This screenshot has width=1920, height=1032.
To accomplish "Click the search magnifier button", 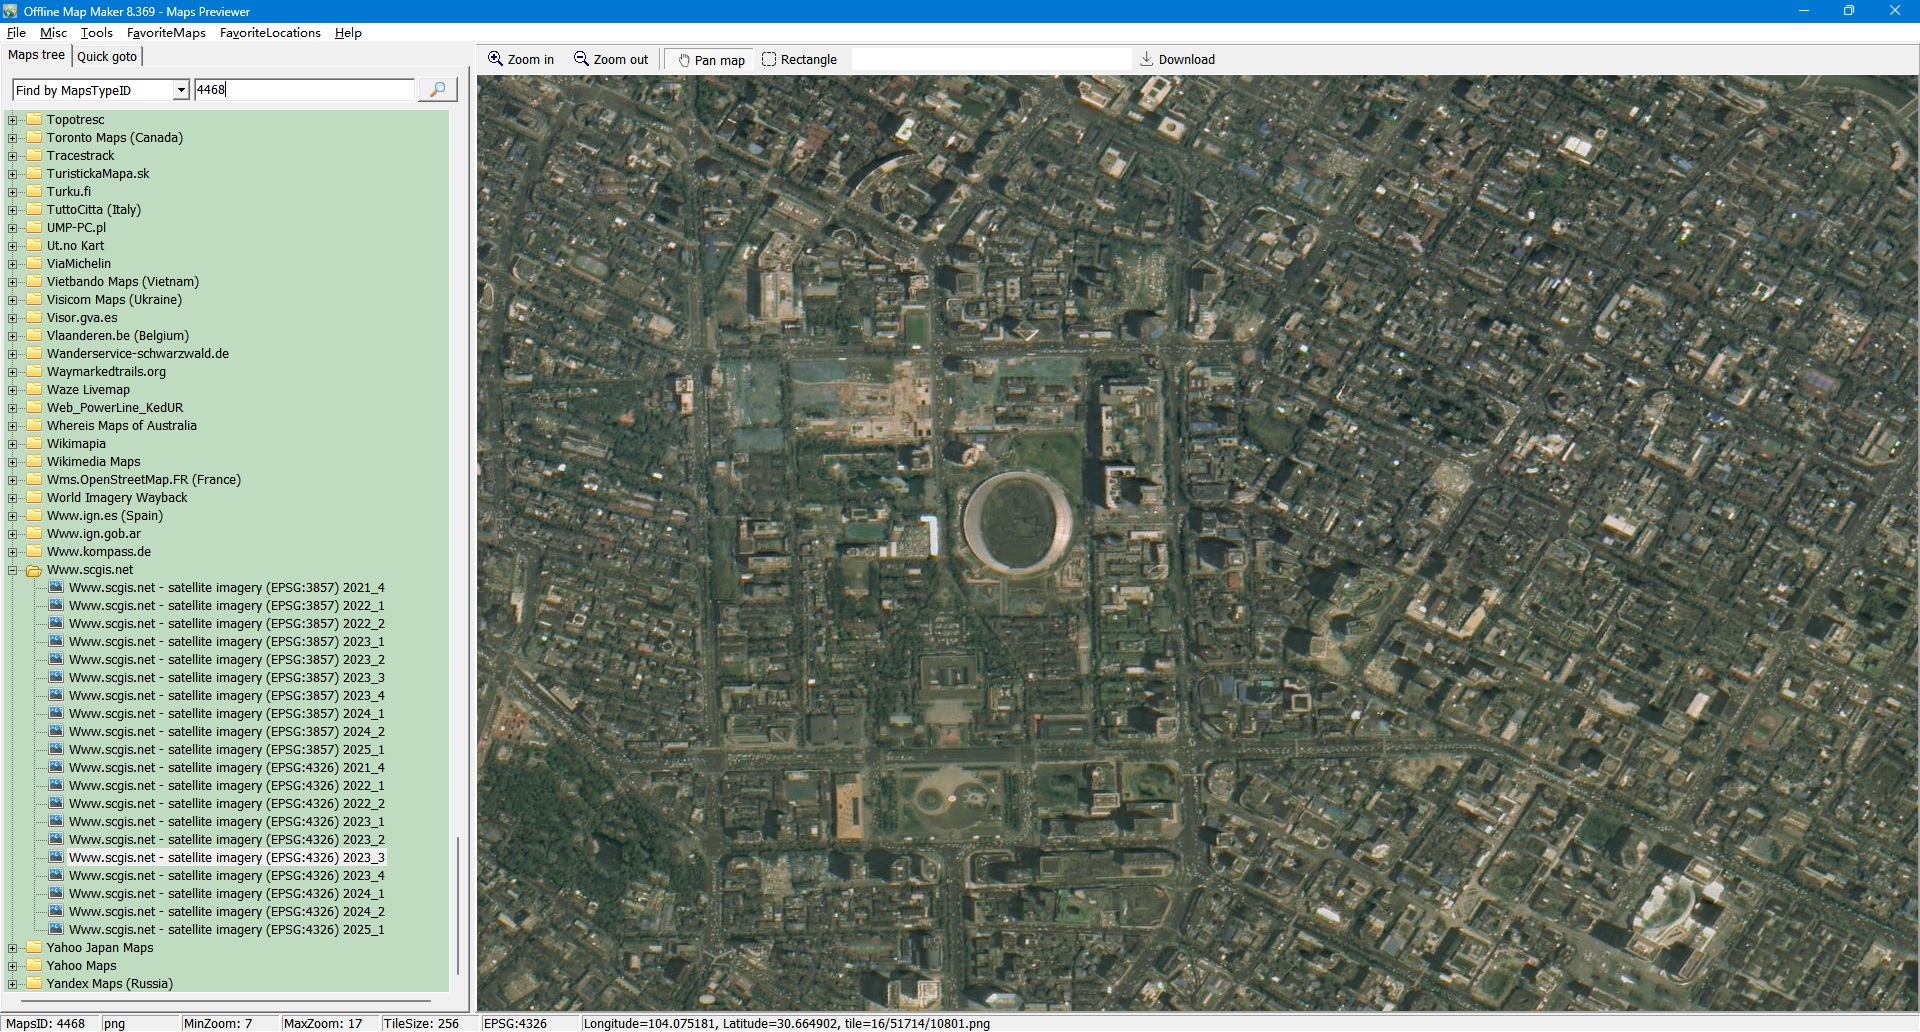I will (x=437, y=90).
